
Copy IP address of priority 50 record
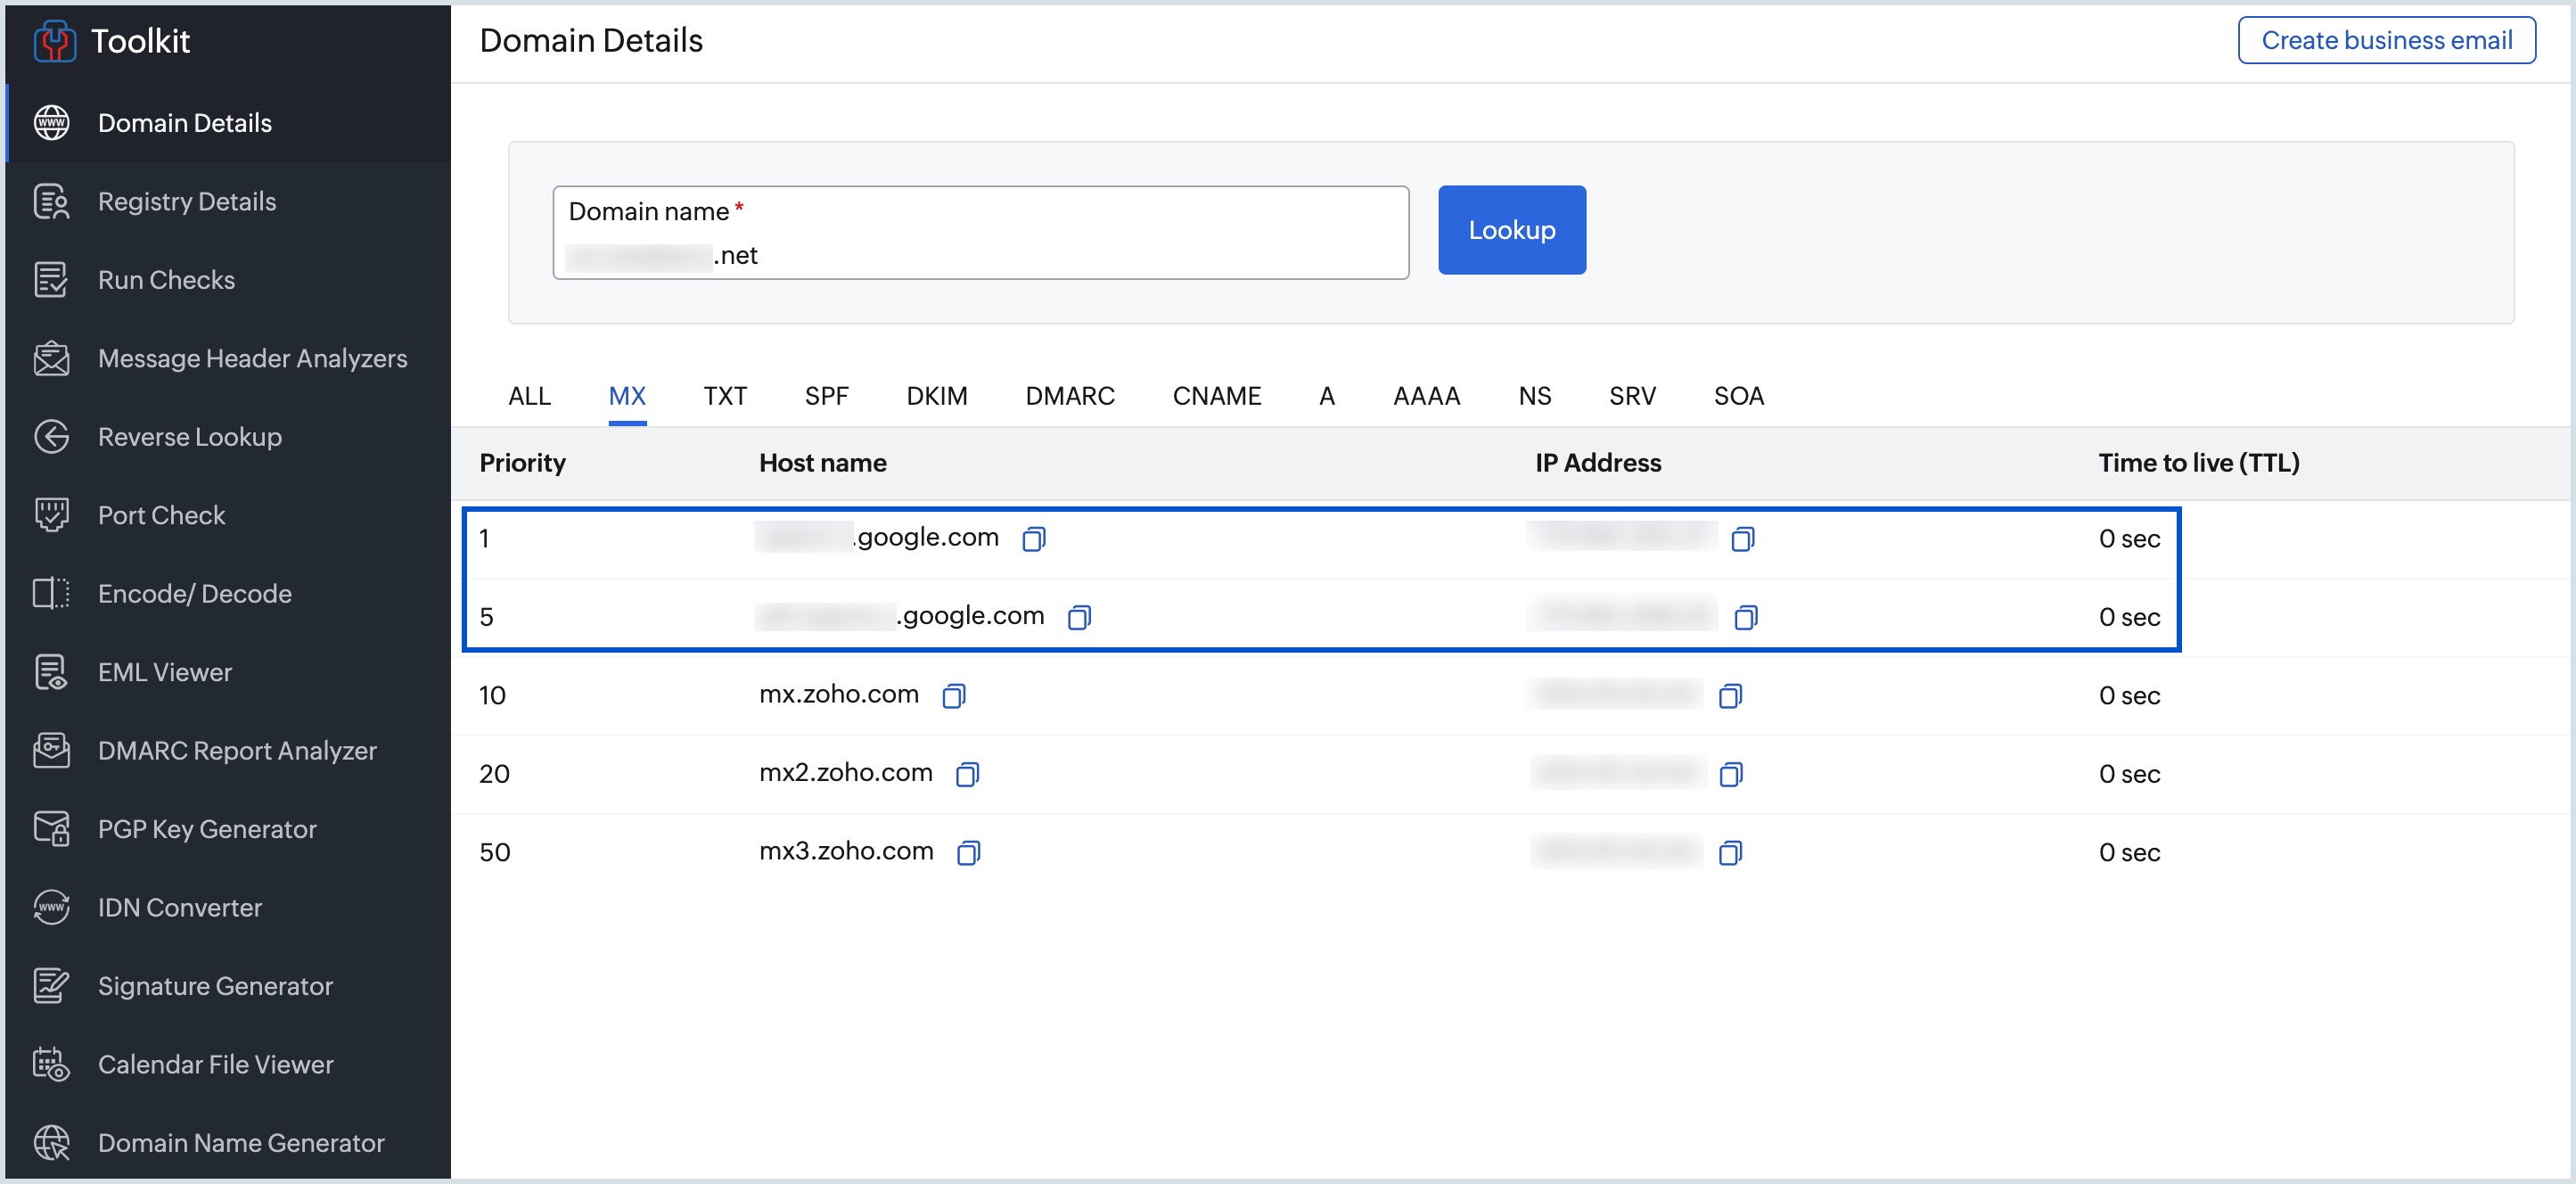[x=1730, y=853]
